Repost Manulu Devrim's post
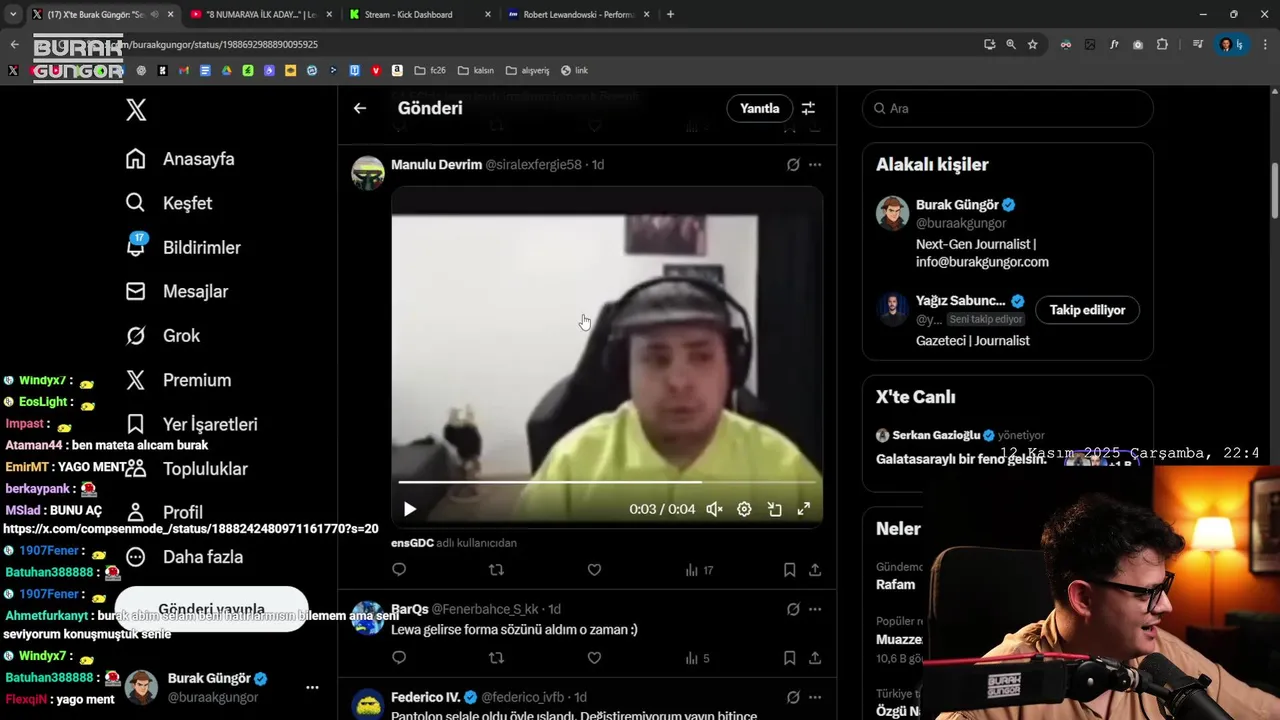Screen dimensions: 1280x720 click(x=496, y=570)
